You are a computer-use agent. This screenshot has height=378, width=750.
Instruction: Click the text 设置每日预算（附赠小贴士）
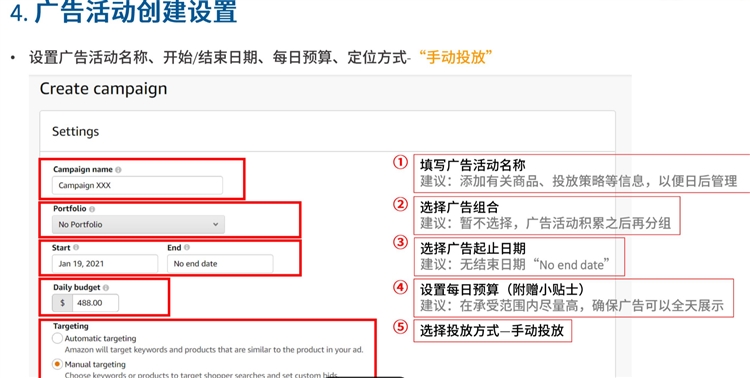(x=502, y=289)
